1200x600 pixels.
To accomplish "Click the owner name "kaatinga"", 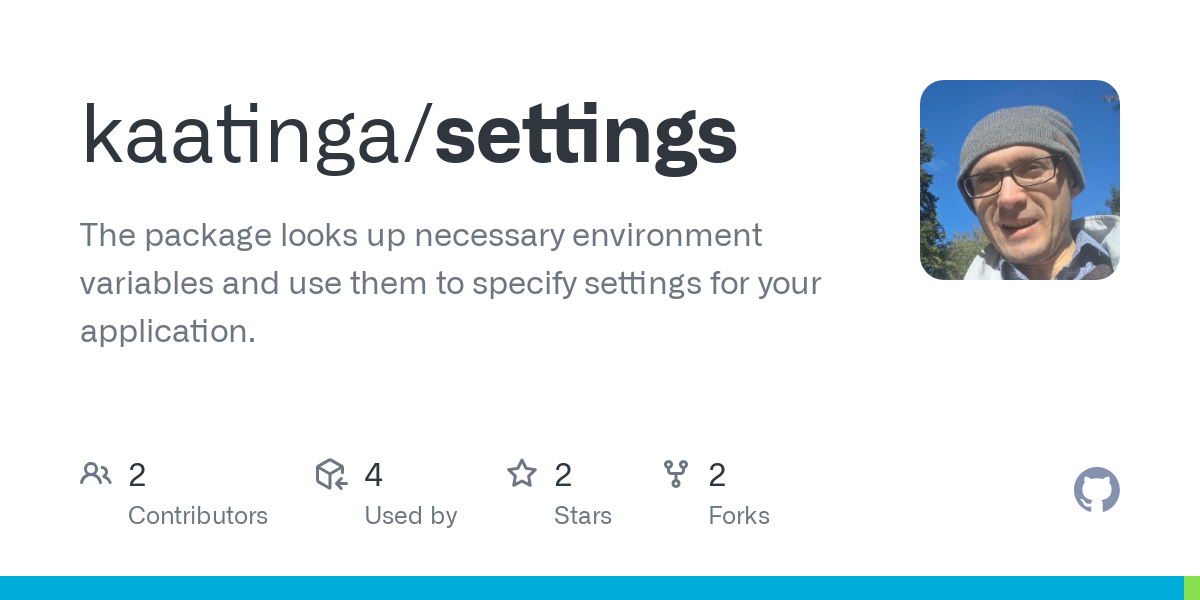I will click(x=240, y=137).
